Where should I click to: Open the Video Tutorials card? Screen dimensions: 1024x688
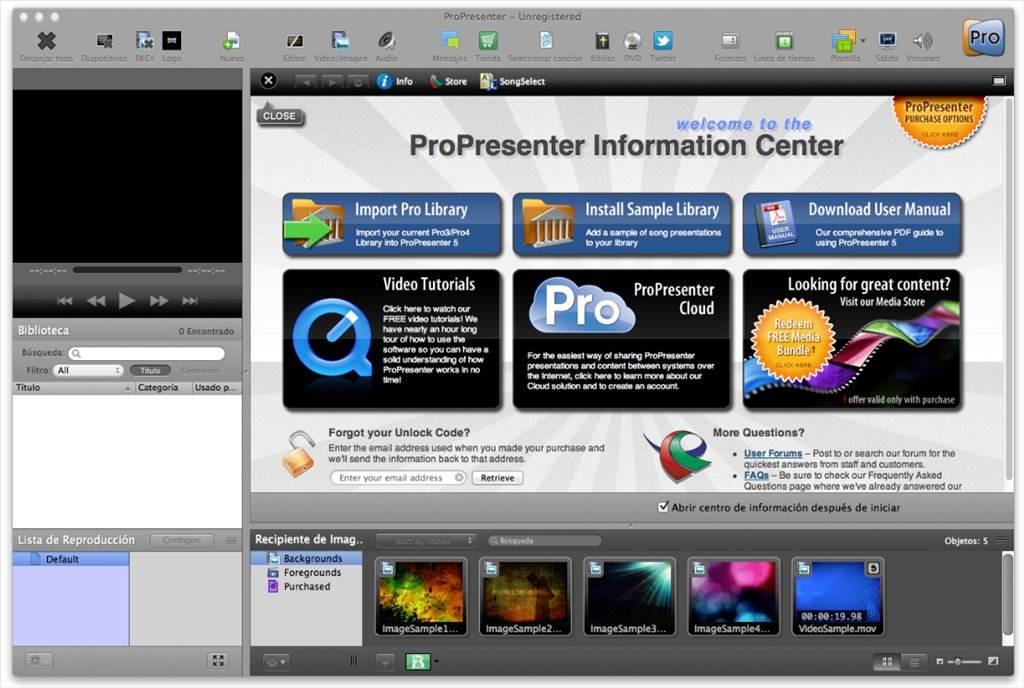point(392,339)
